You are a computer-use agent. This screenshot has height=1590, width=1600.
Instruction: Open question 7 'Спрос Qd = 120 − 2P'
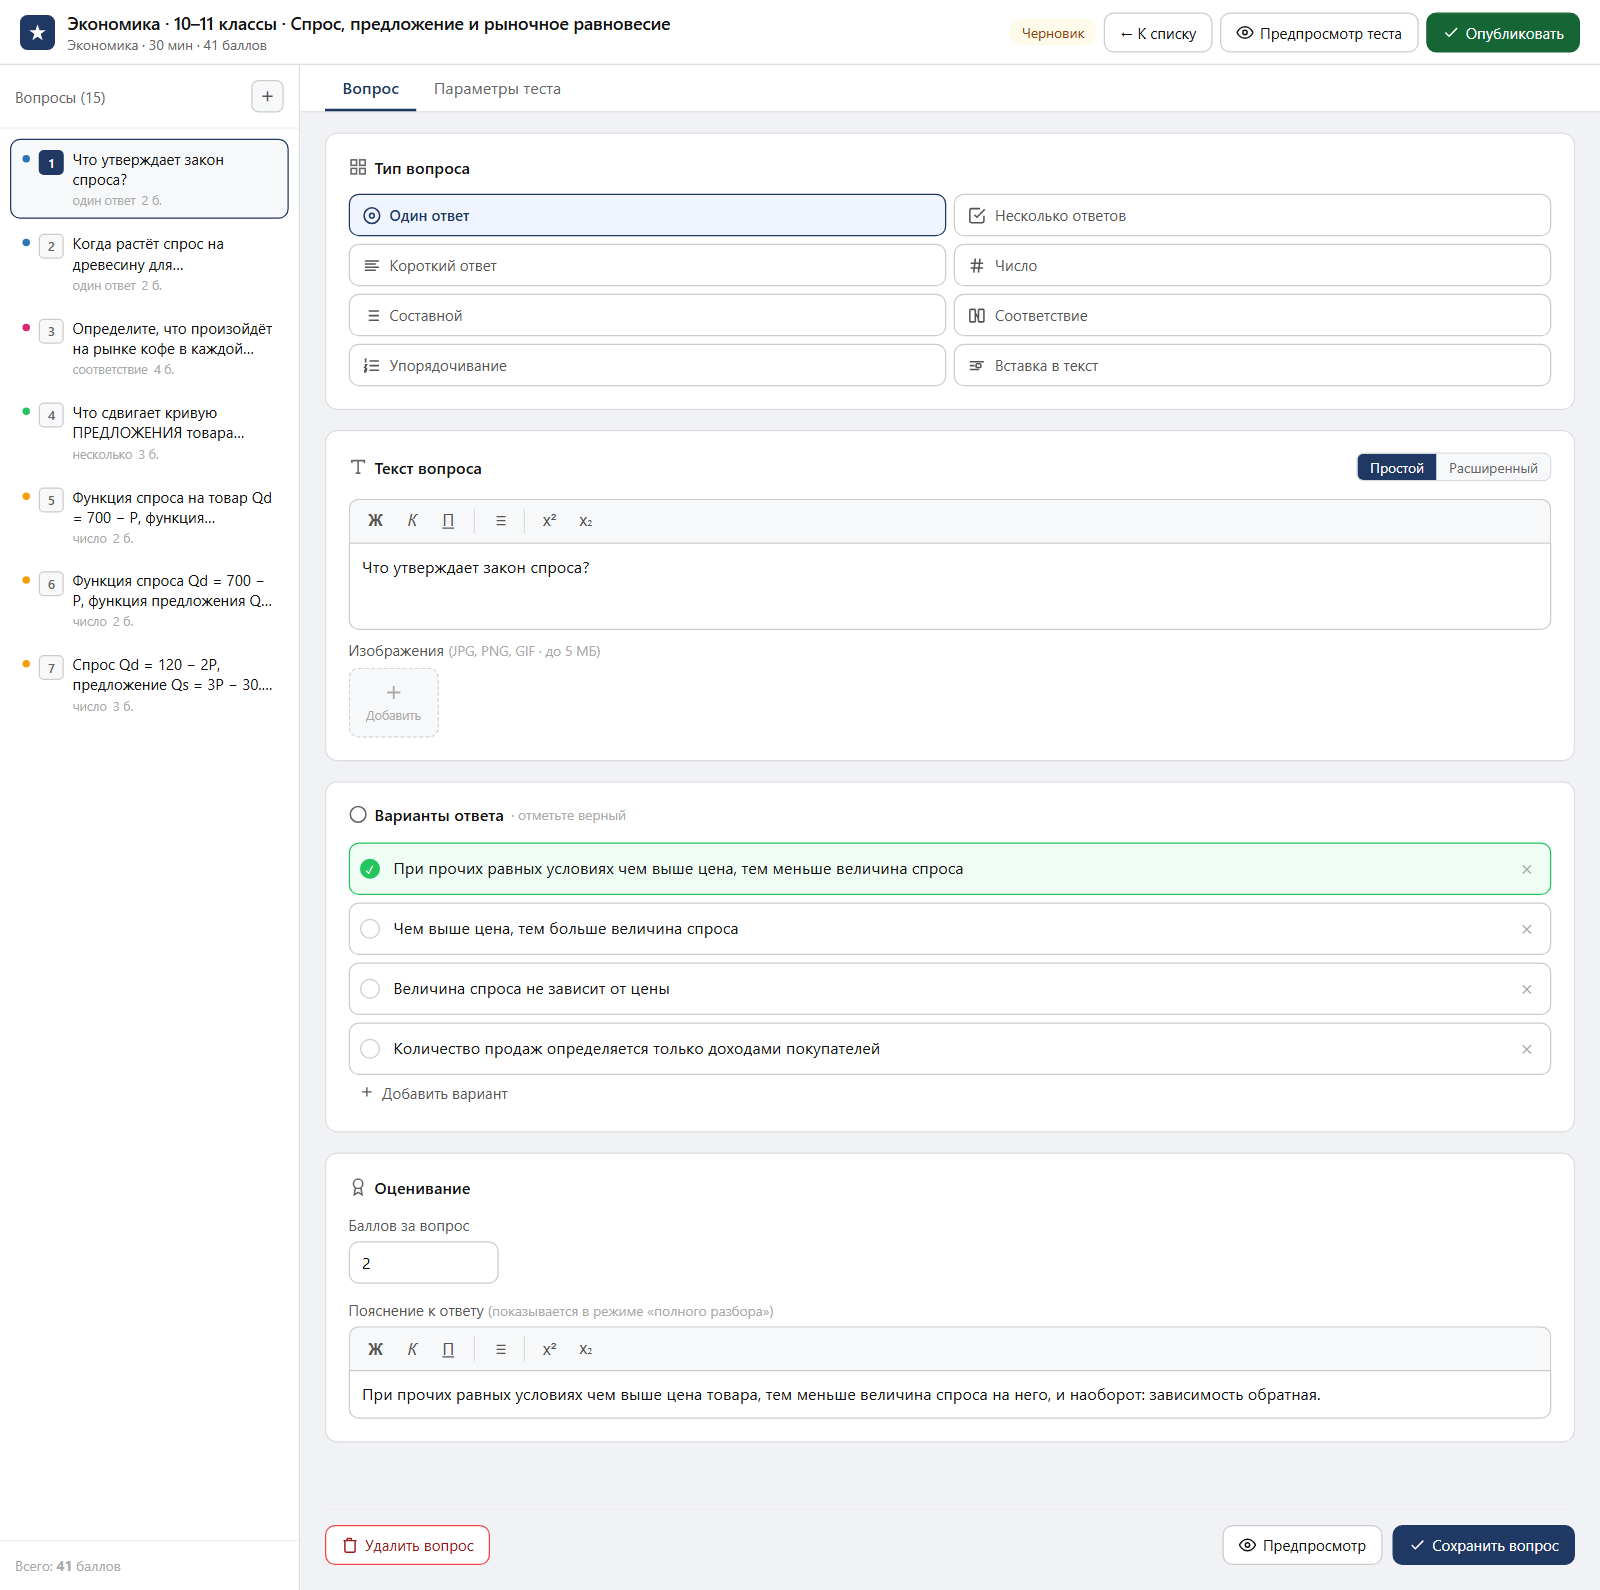(x=149, y=684)
